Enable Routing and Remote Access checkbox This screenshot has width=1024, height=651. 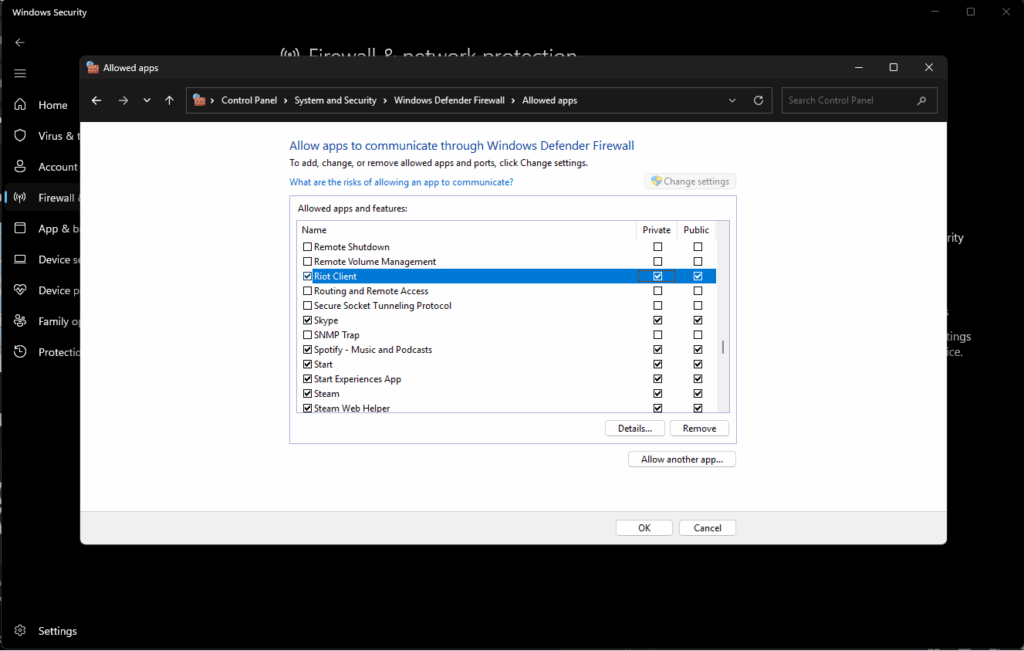[x=307, y=291]
